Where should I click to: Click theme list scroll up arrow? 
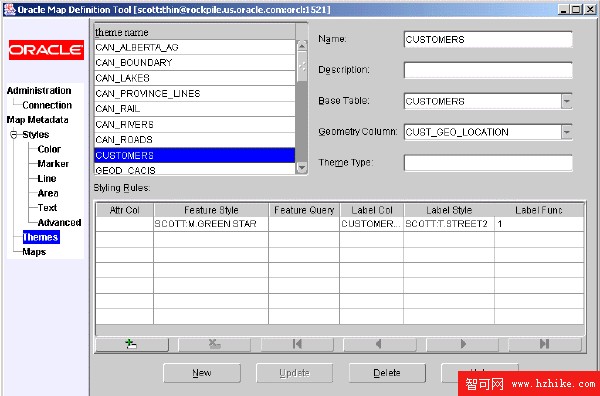click(302, 46)
